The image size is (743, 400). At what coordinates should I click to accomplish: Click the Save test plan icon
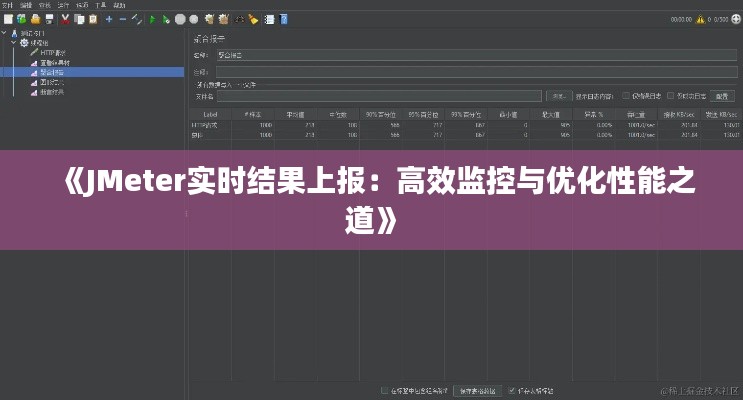[49, 18]
